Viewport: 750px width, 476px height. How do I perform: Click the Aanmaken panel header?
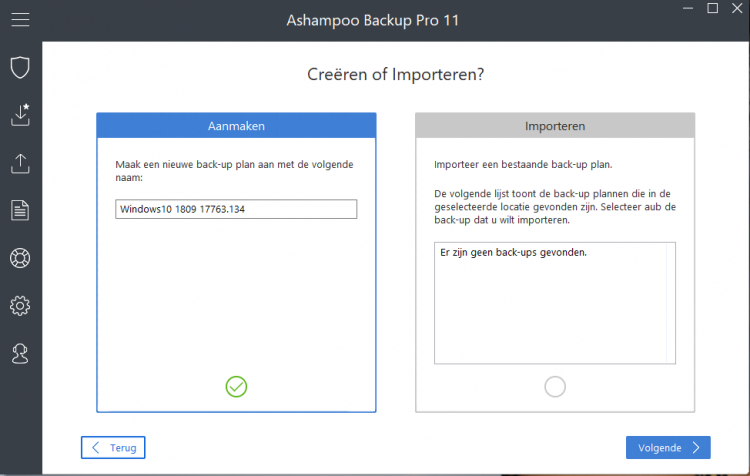pyautogui.click(x=236, y=126)
